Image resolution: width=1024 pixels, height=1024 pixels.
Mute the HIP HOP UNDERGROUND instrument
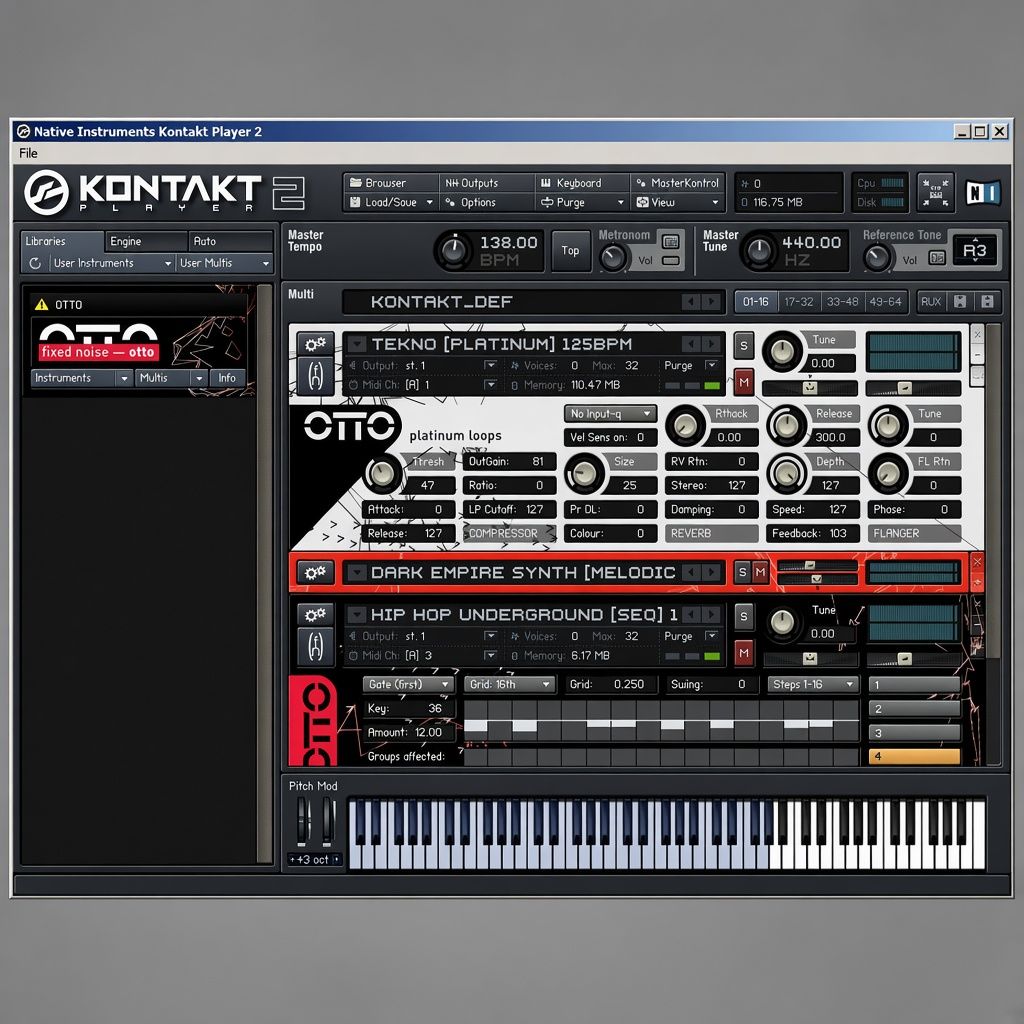pyautogui.click(x=743, y=653)
